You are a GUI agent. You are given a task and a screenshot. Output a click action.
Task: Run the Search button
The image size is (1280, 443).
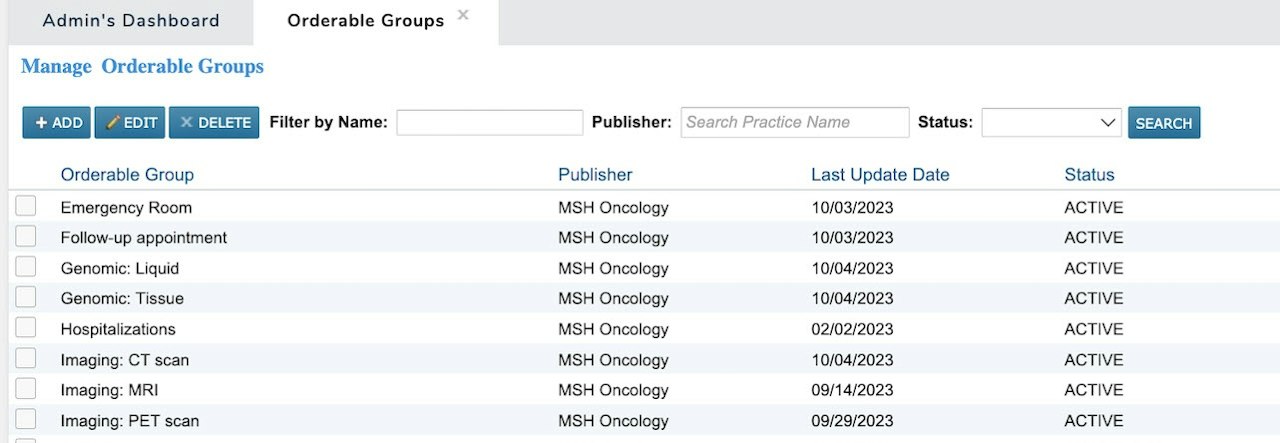coord(1164,123)
